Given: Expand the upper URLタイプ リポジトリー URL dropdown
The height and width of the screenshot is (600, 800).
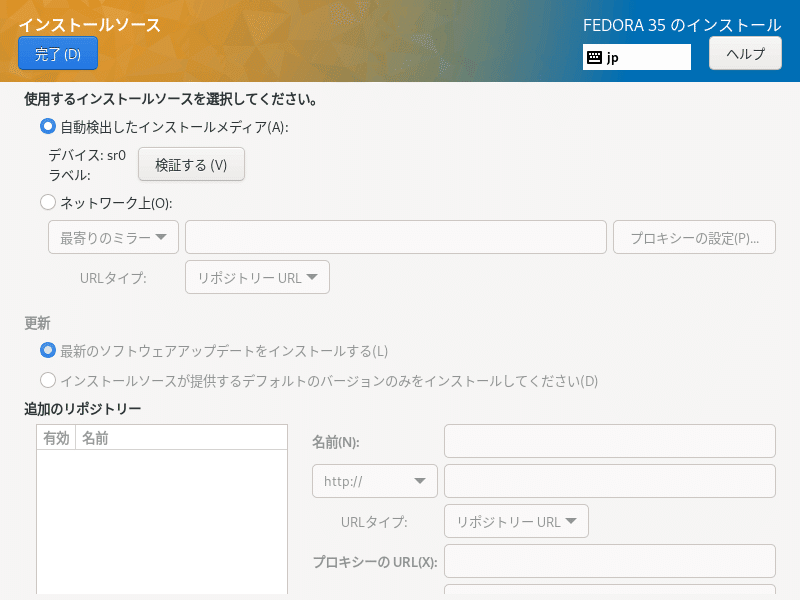Looking at the screenshot, I should [x=257, y=277].
